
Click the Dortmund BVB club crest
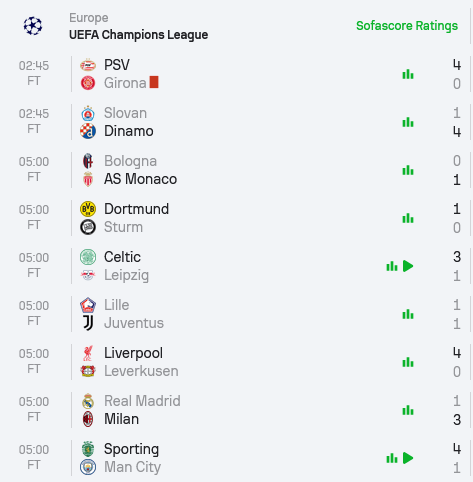[88, 209]
